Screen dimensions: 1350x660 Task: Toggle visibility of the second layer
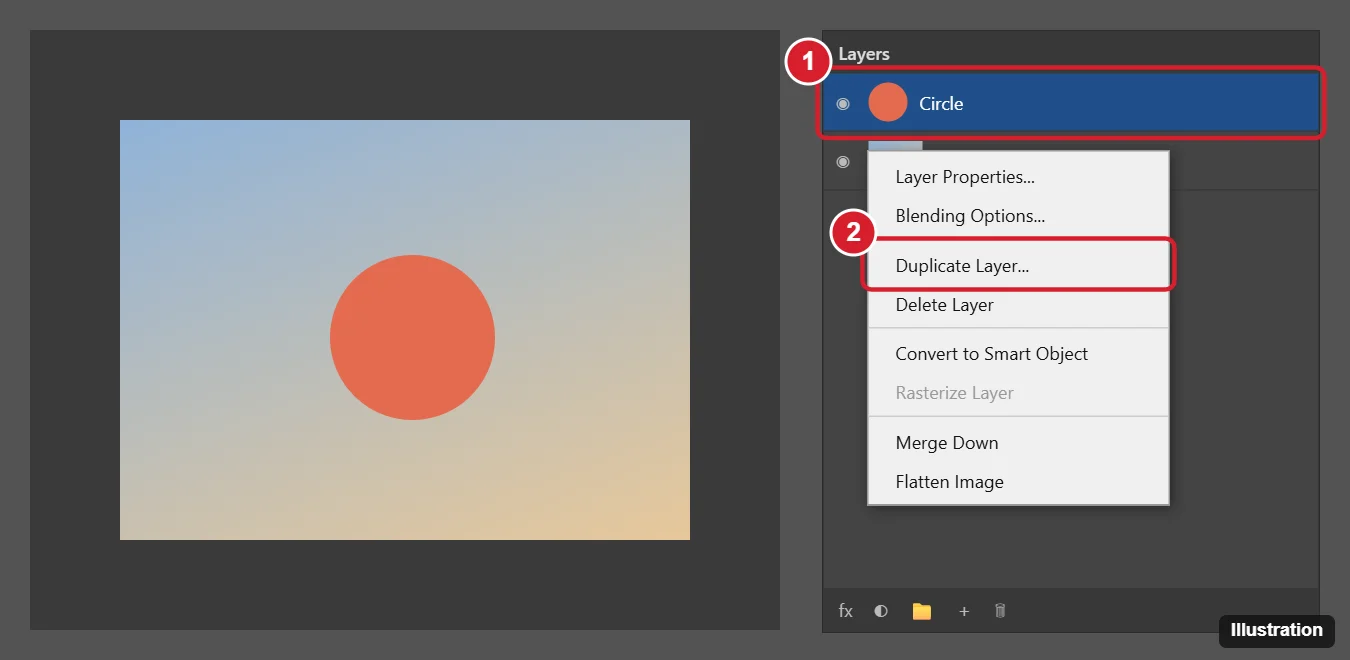(x=843, y=162)
